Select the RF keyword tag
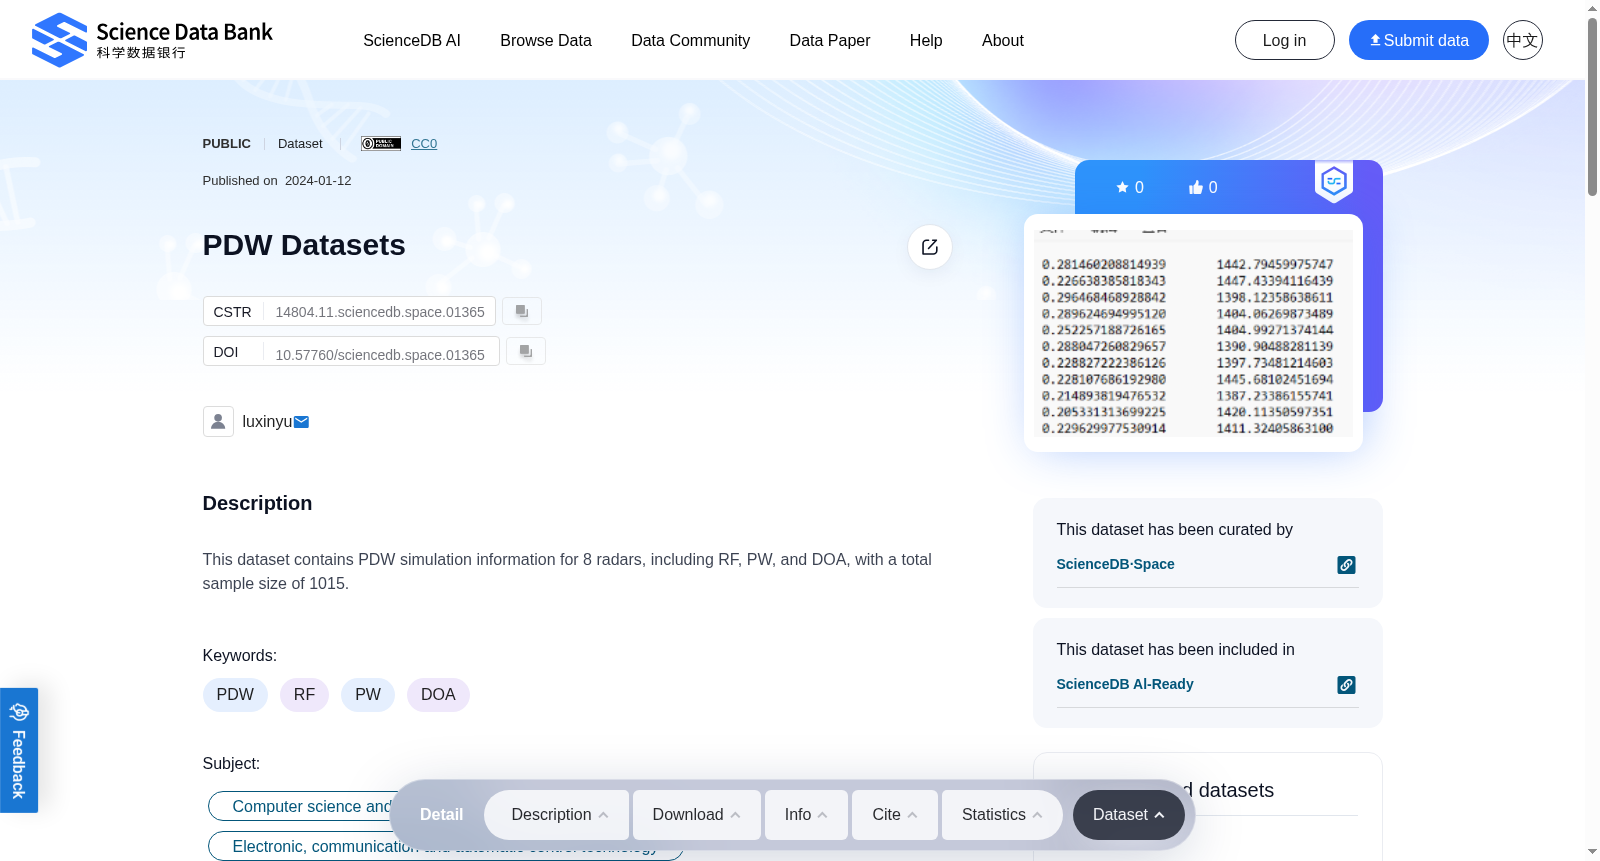This screenshot has height=861, width=1600. 304,695
